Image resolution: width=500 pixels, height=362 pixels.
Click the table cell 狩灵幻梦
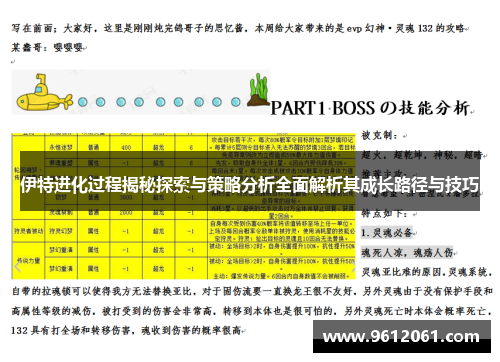coord(61,231)
